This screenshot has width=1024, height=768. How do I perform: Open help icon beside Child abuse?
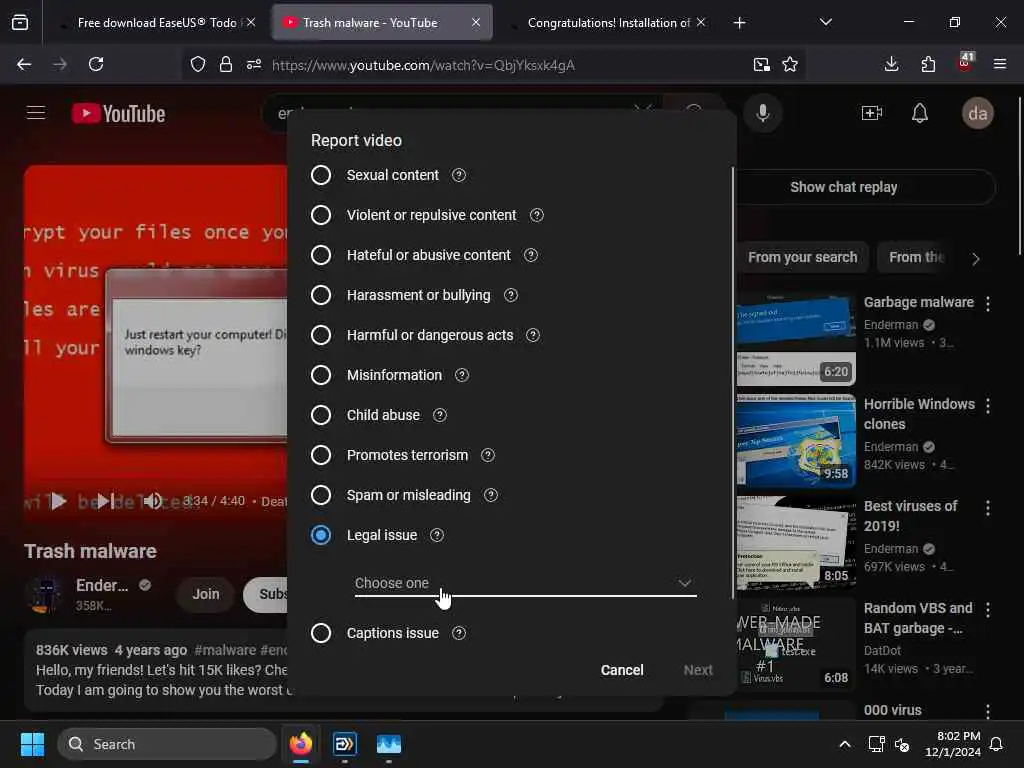pos(440,415)
